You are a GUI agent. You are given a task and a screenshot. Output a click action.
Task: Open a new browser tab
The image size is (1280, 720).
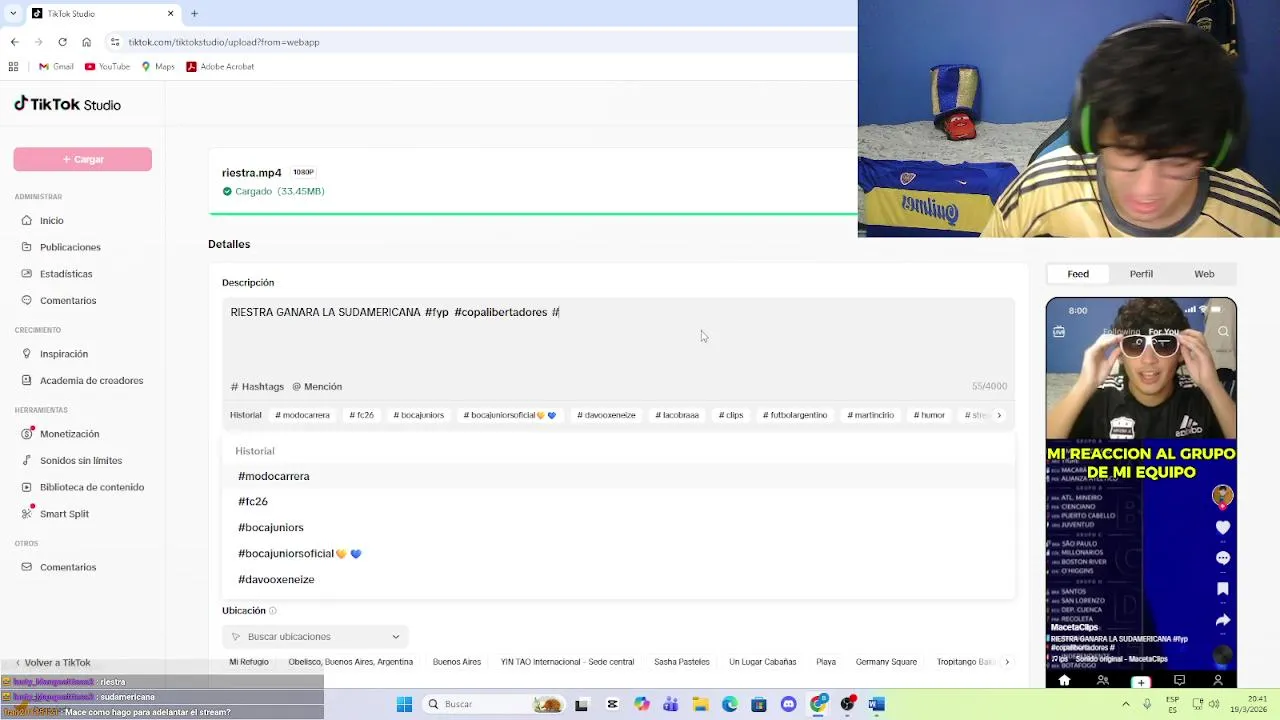[x=194, y=13]
